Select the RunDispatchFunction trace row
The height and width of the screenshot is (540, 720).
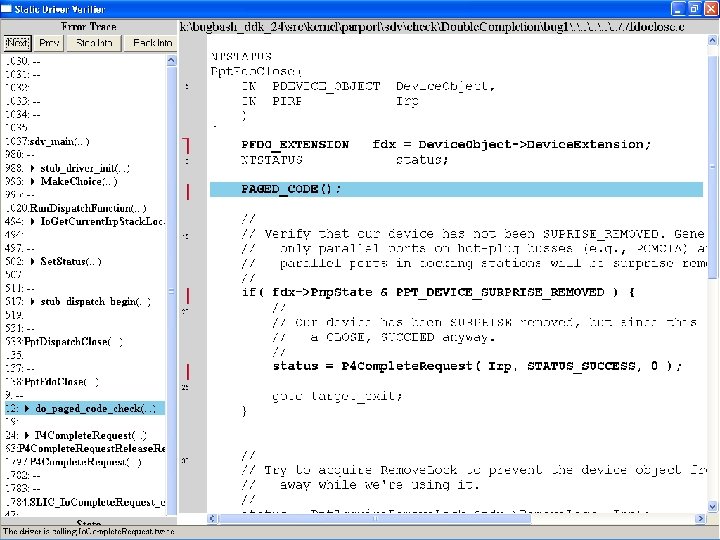click(76, 208)
